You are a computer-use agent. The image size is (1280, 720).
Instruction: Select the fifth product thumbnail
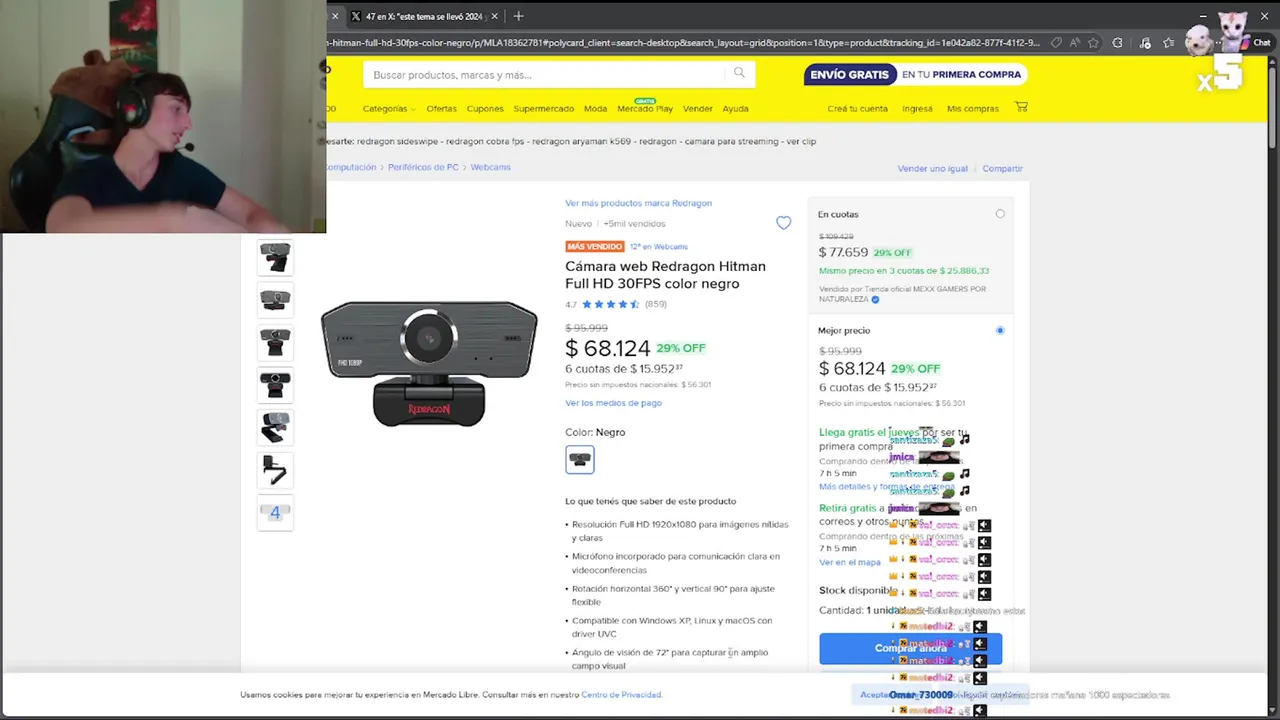click(275, 427)
